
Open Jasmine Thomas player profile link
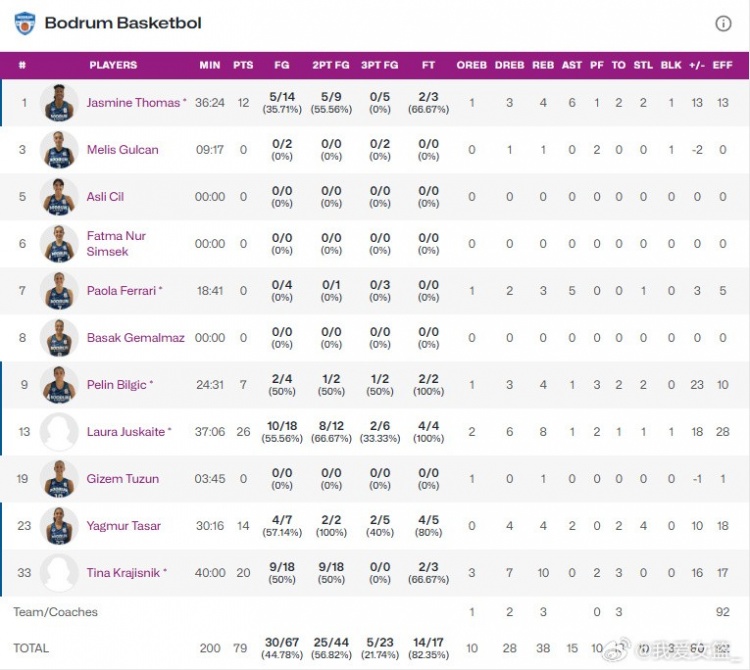[133, 103]
